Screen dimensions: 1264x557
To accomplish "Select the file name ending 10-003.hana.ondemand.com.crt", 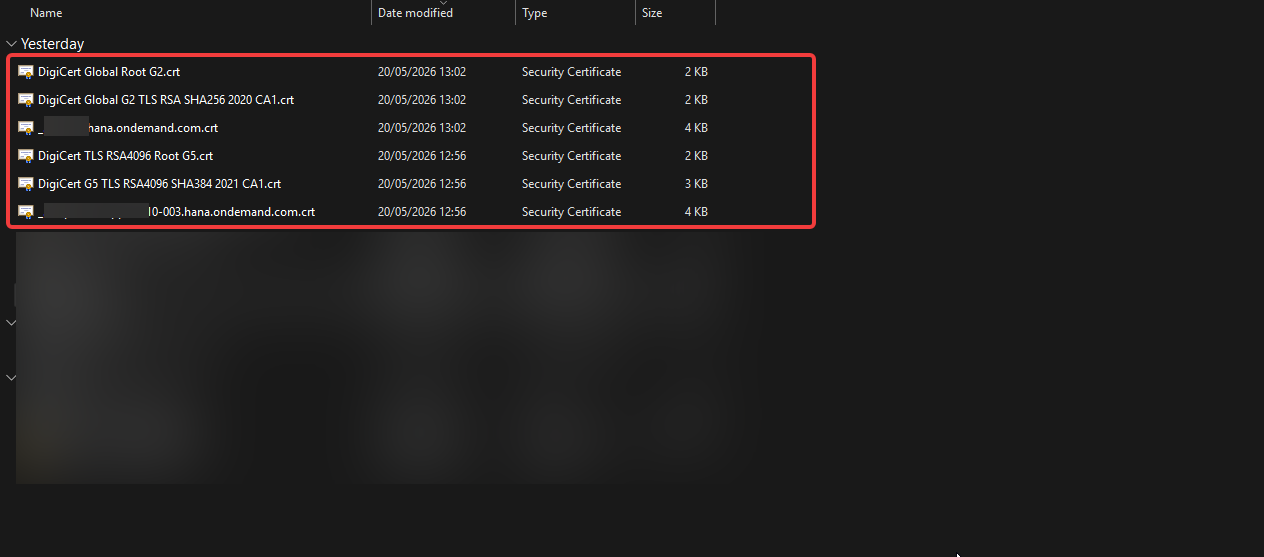I will pos(177,212).
